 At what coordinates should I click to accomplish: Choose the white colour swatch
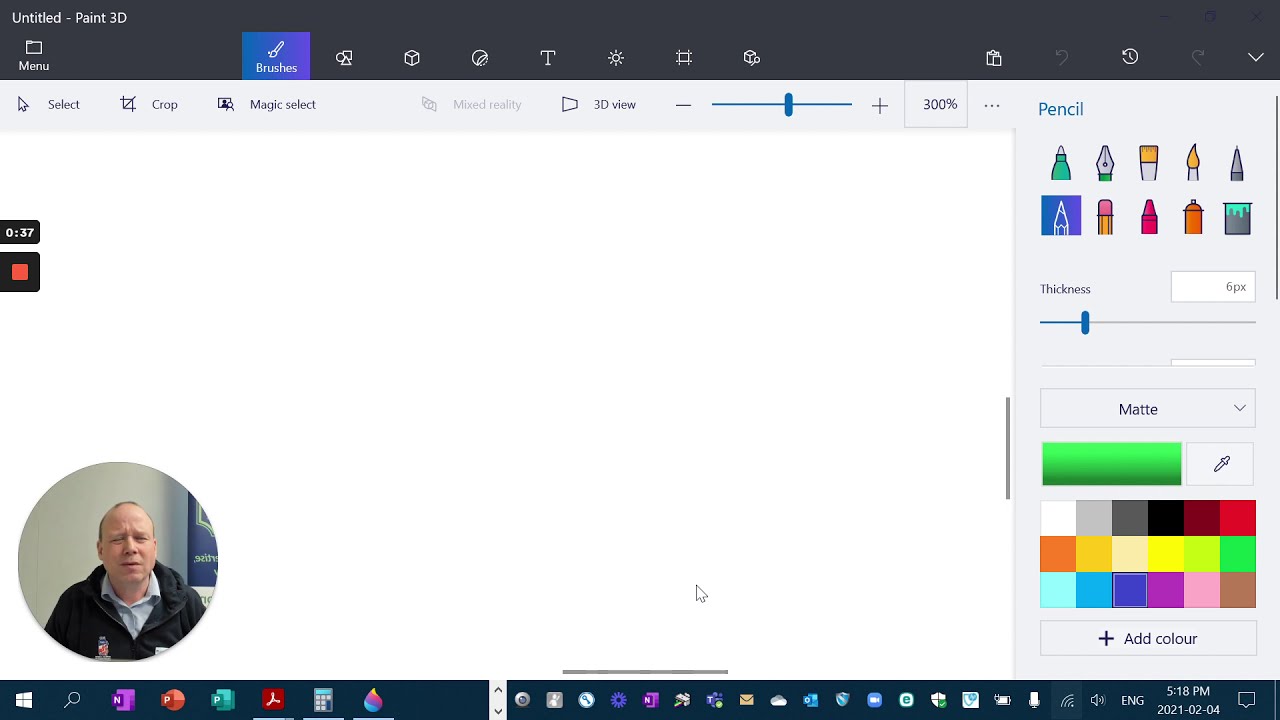(x=1058, y=518)
